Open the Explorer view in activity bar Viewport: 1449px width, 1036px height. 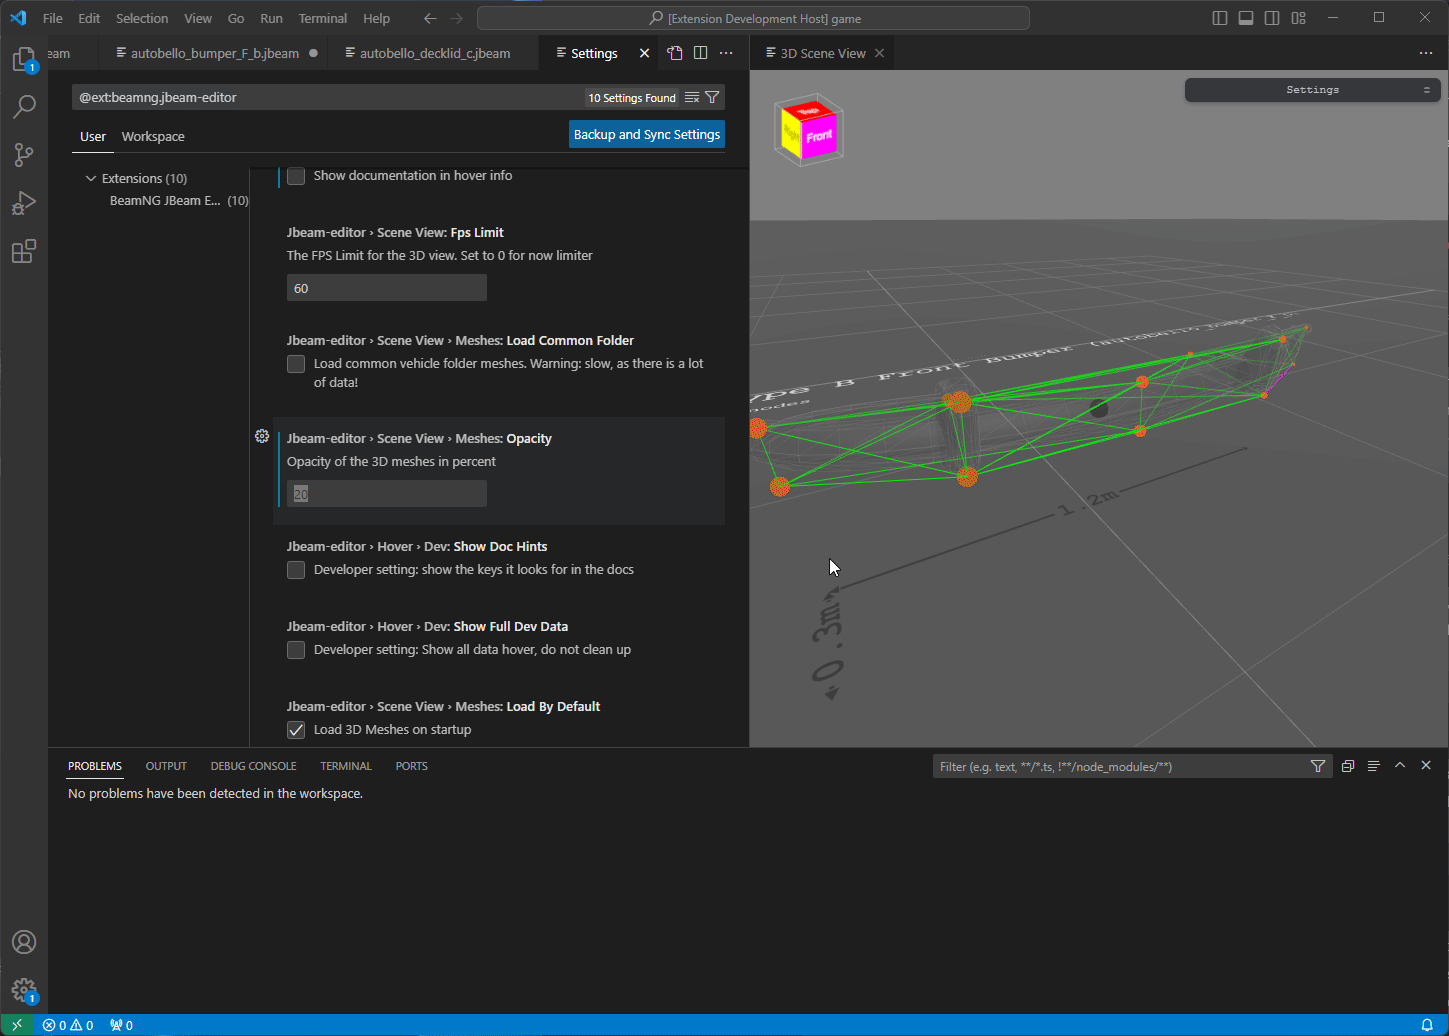click(x=24, y=59)
